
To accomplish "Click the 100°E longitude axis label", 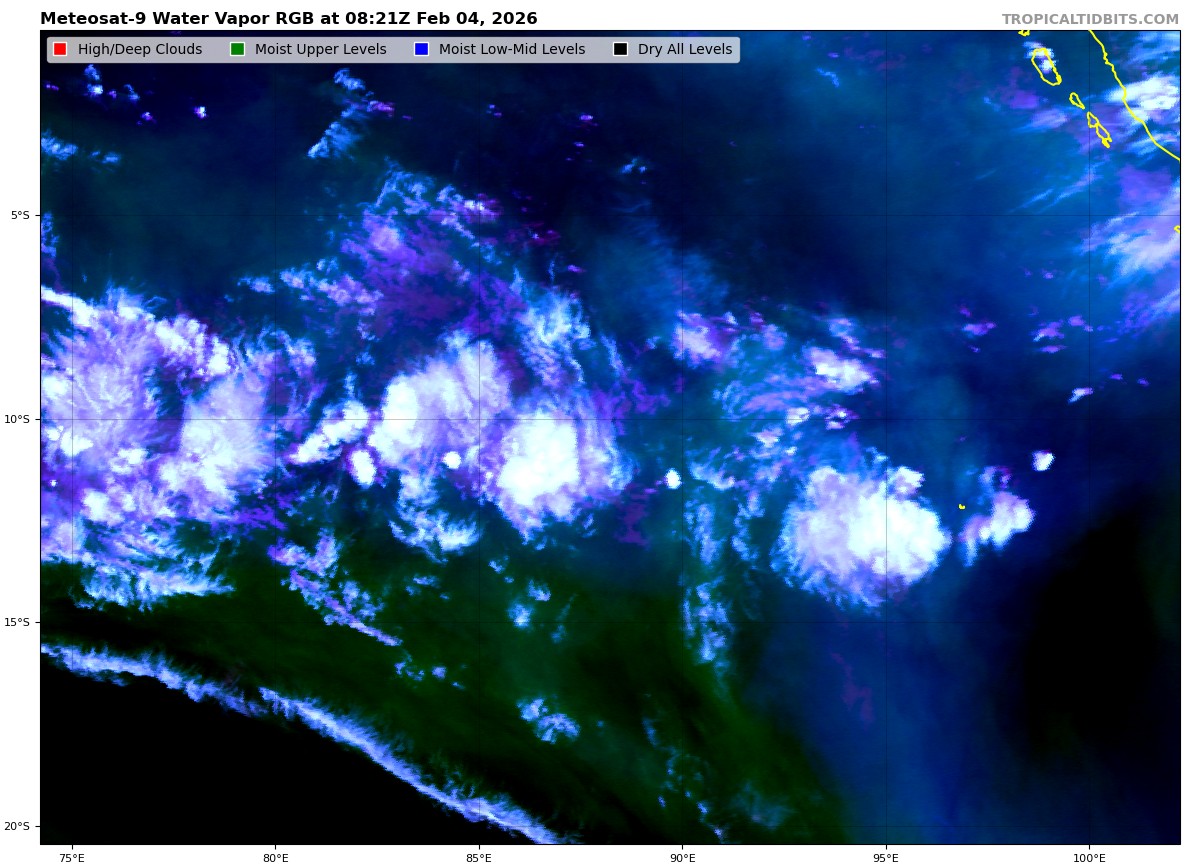I will tap(1089, 857).
